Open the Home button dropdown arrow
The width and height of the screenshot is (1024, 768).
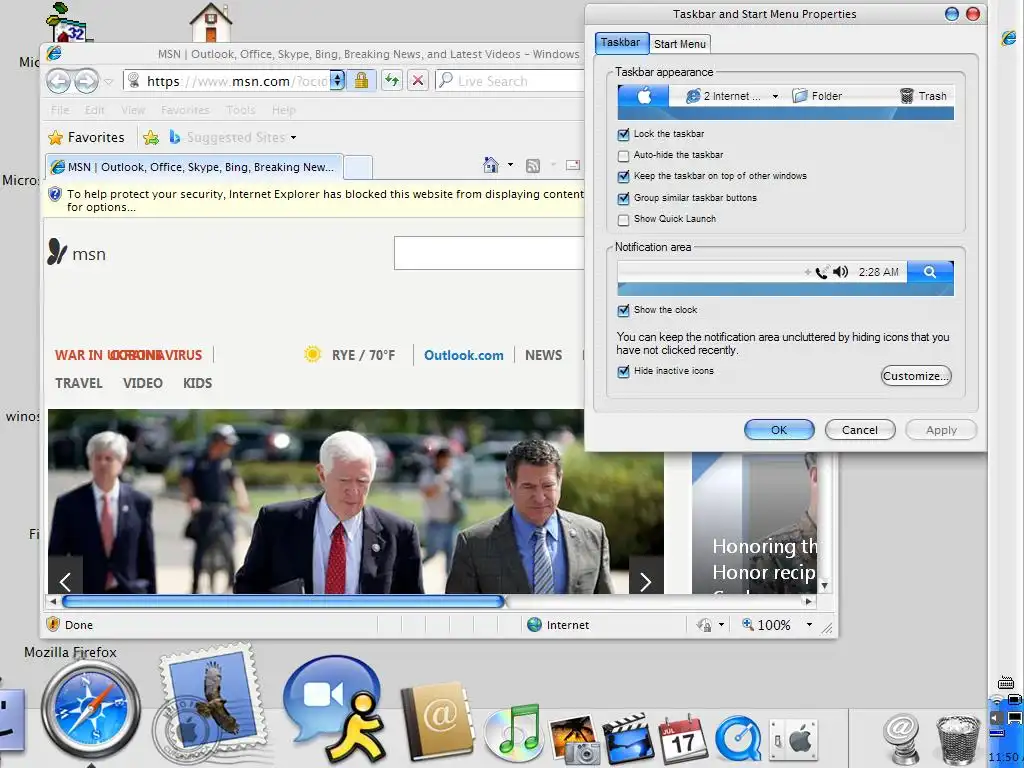510,165
